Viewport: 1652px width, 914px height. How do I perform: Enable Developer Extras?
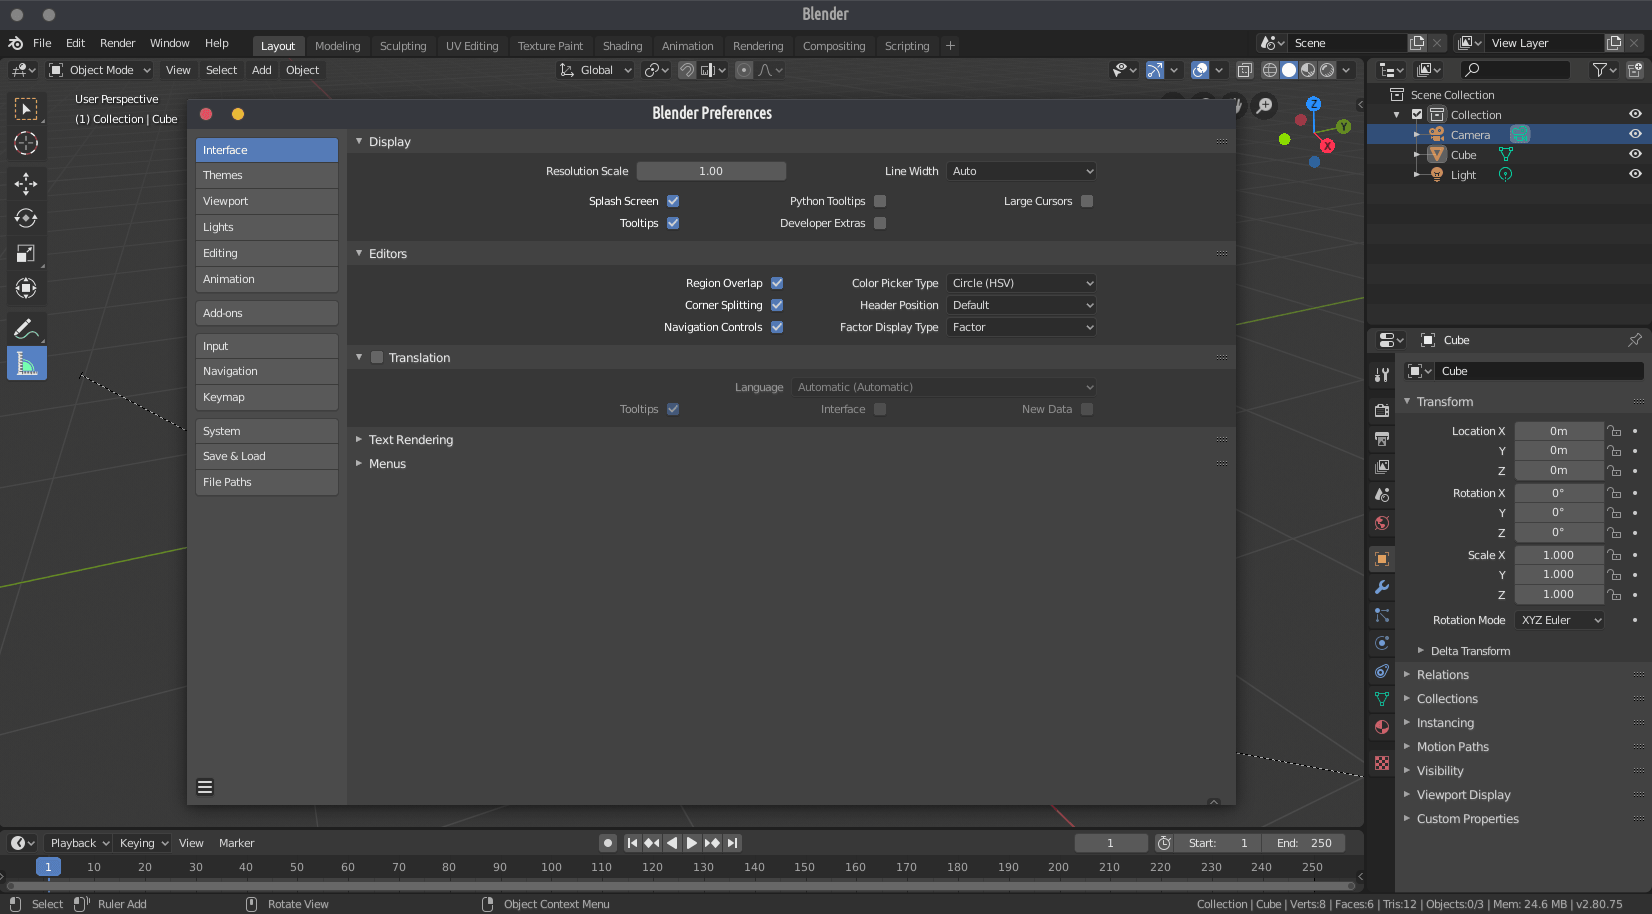click(x=880, y=223)
